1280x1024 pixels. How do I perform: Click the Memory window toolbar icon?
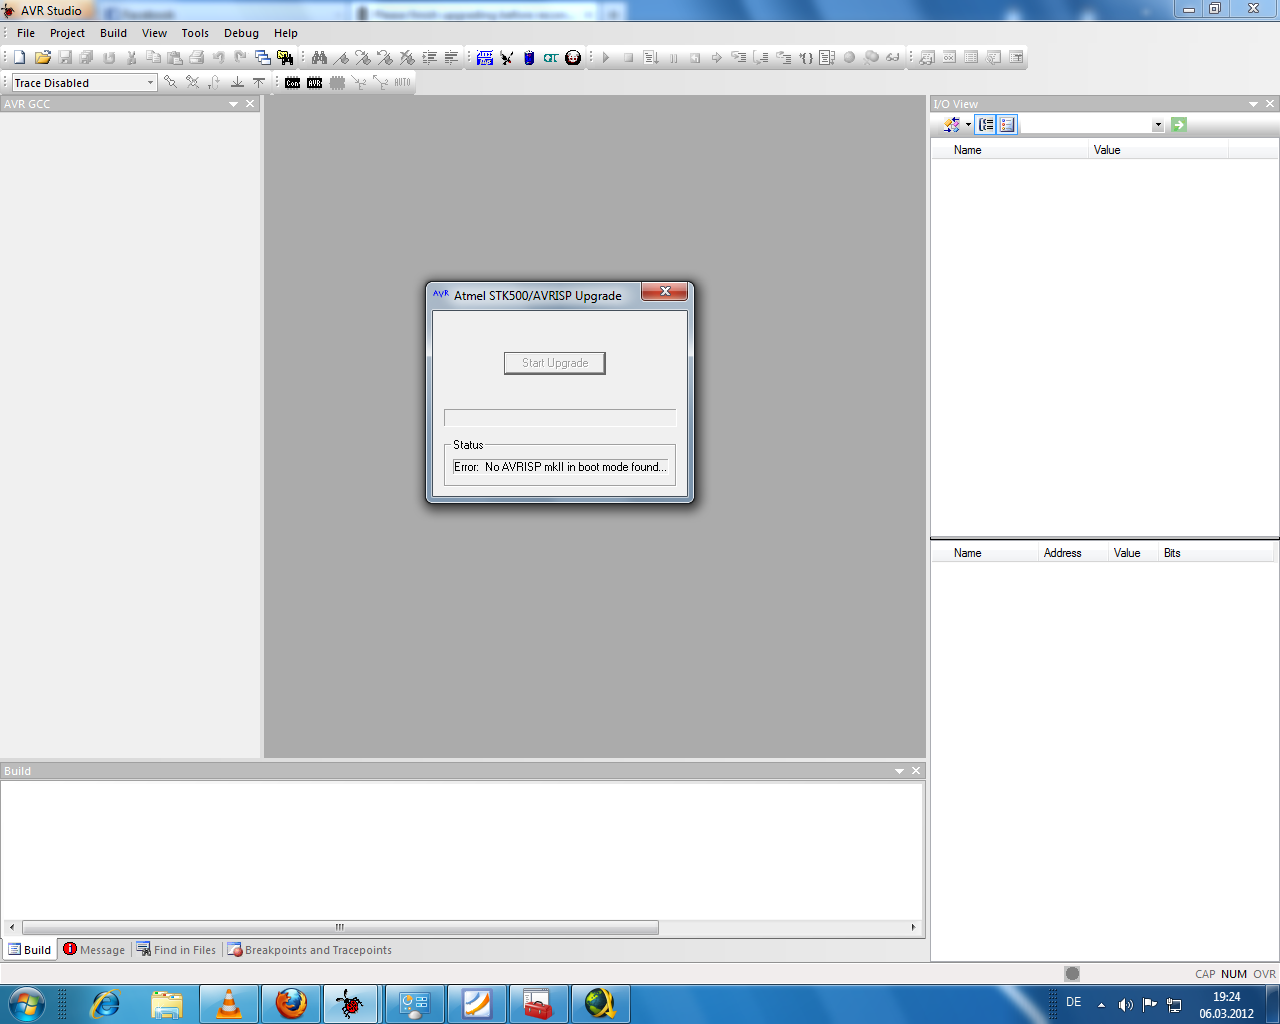[x=971, y=58]
